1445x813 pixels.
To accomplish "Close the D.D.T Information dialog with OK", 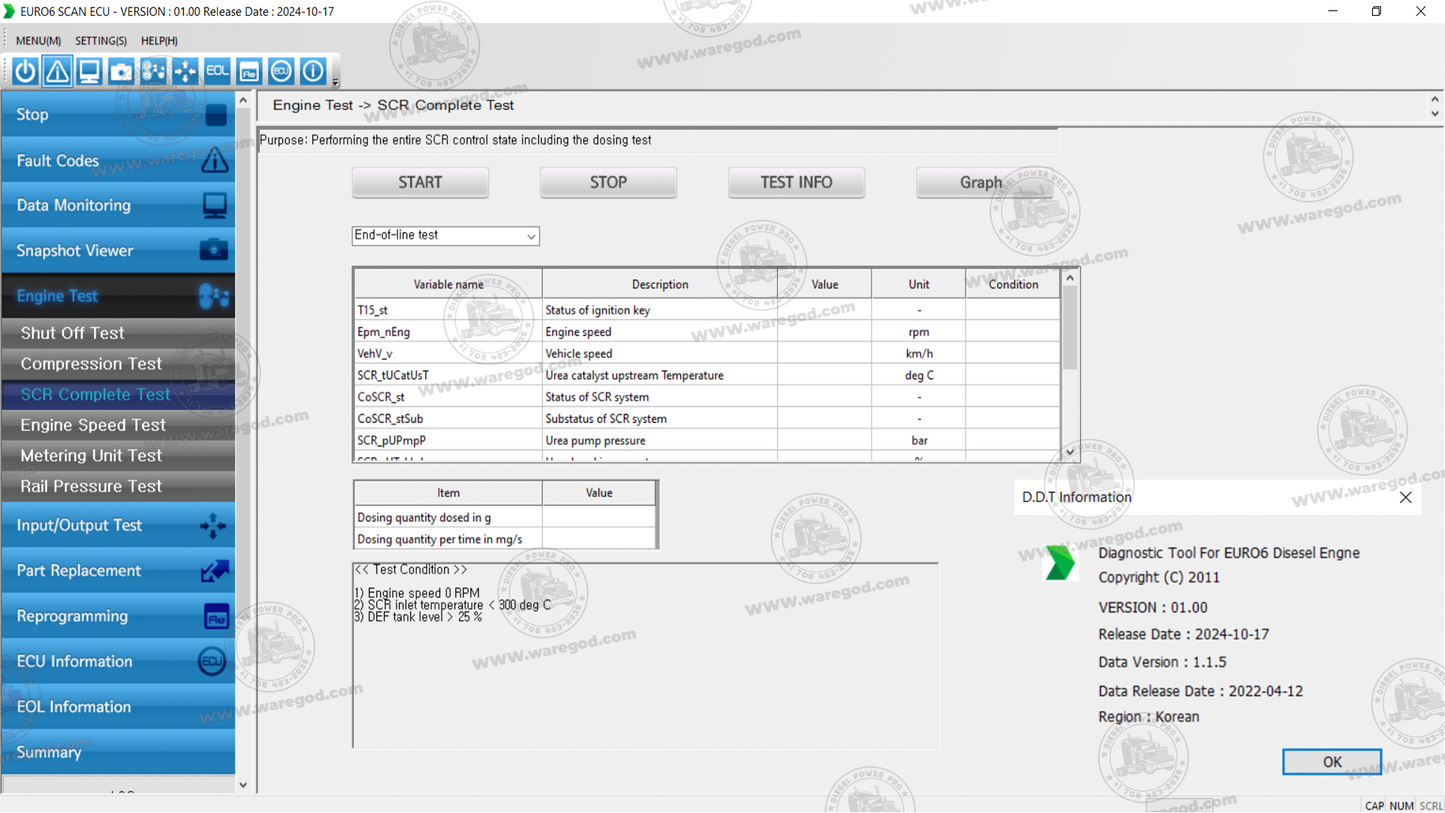I will [x=1331, y=761].
